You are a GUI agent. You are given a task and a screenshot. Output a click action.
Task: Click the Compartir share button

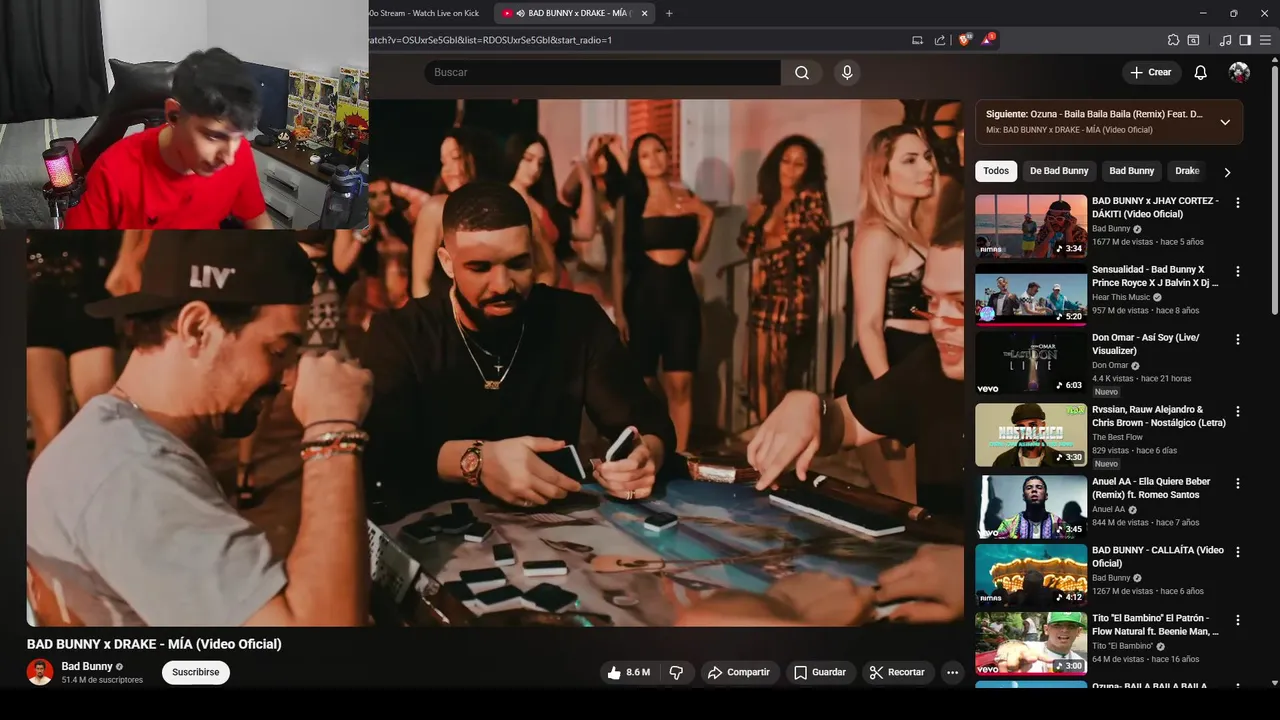click(738, 672)
